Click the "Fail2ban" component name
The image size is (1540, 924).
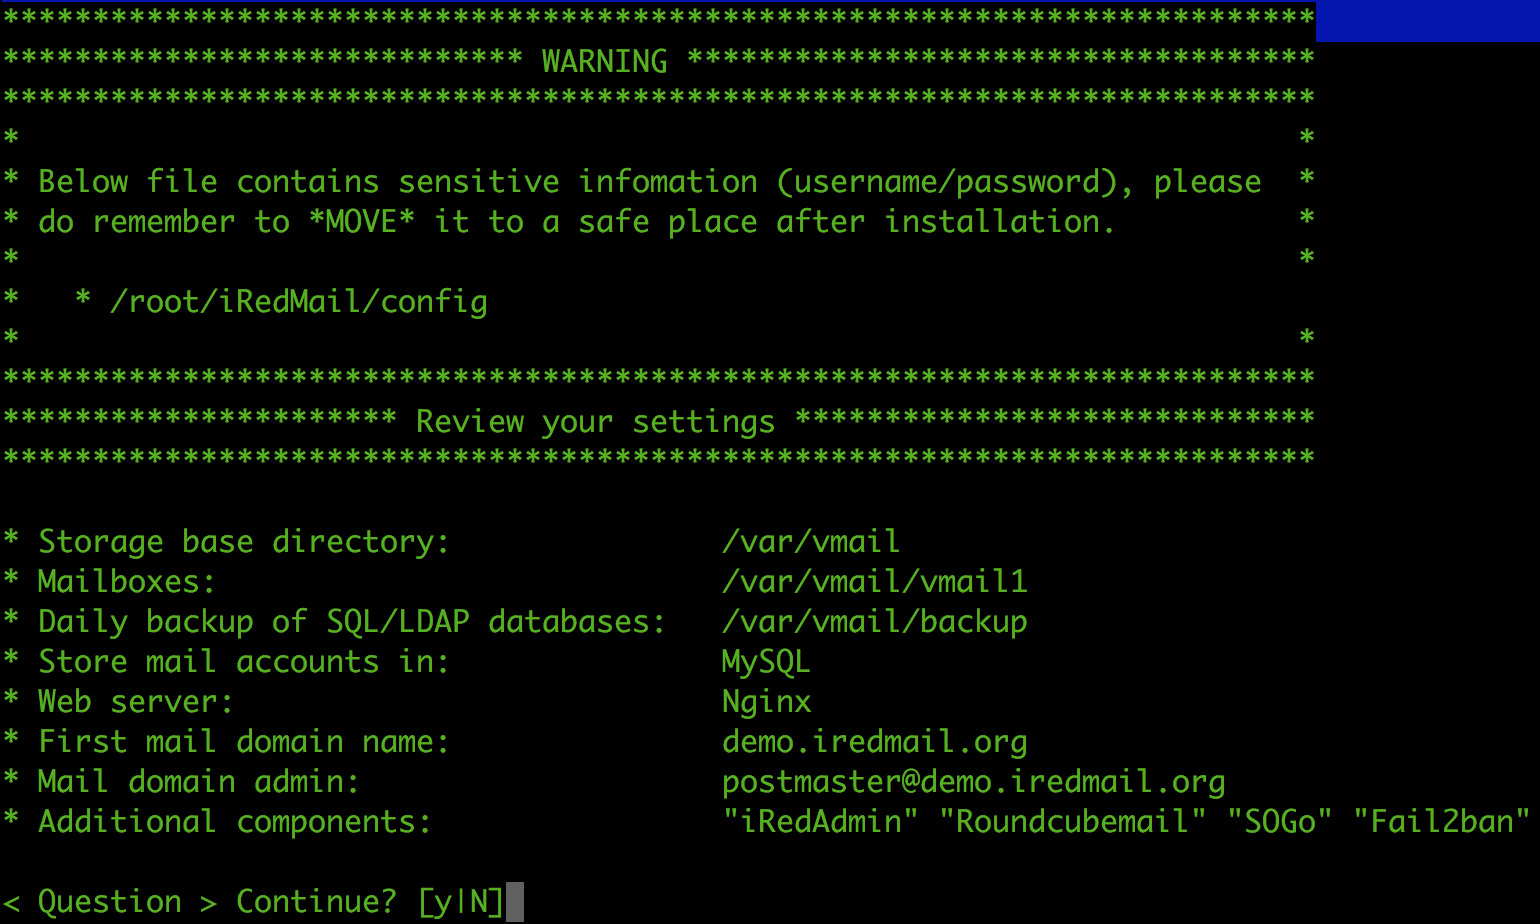pos(1441,822)
